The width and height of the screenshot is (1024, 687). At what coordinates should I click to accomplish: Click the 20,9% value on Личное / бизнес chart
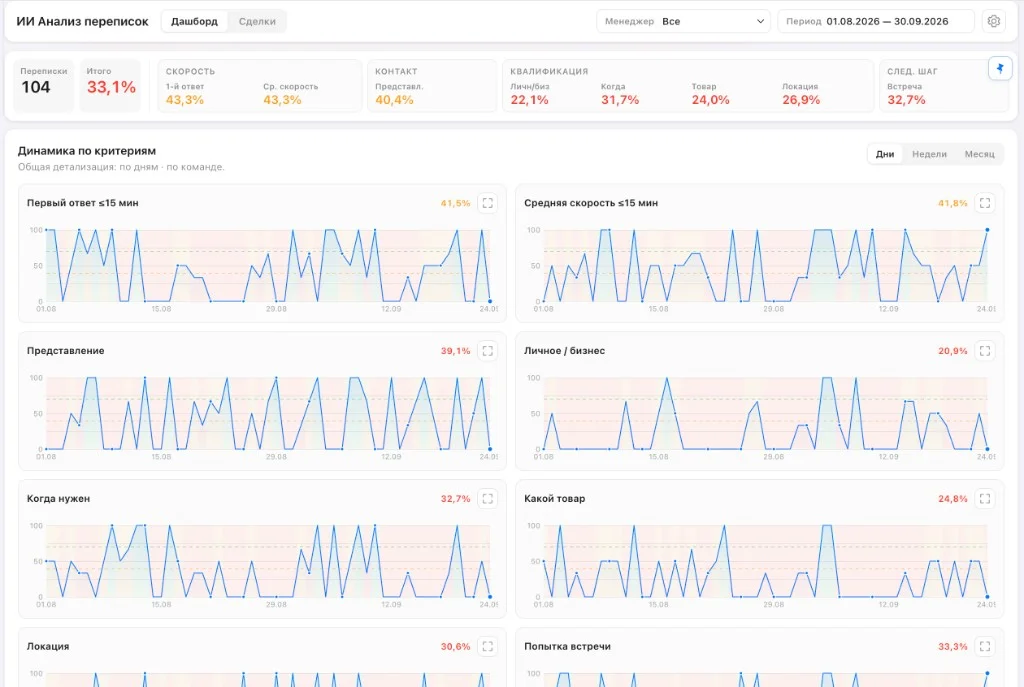(x=953, y=351)
